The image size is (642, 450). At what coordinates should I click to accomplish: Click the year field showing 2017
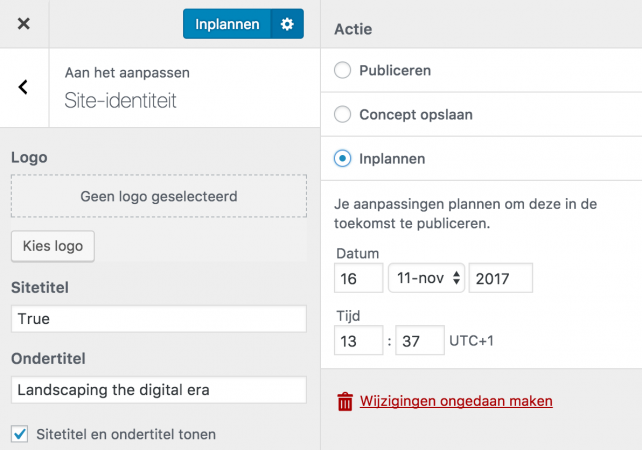pos(501,278)
